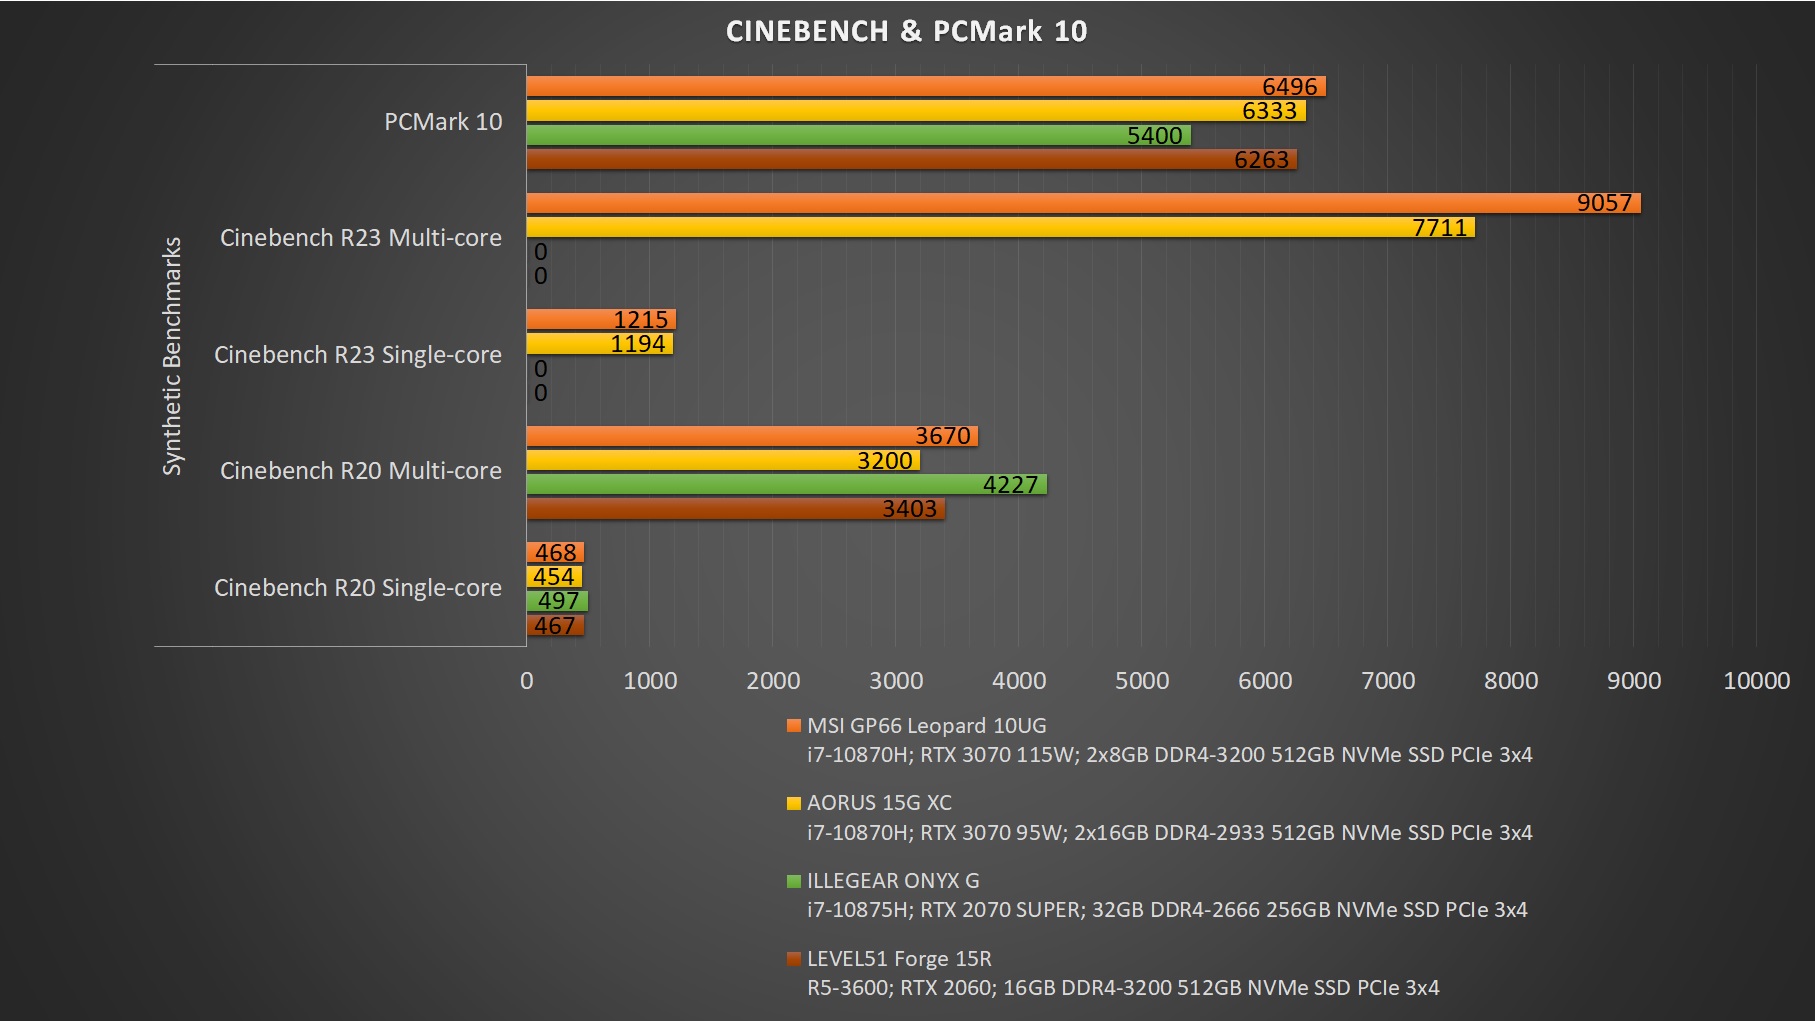Select the Cinebench R23 Single-core category label
Viewport: 1815px width, 1021px height.
coord(358,355)
